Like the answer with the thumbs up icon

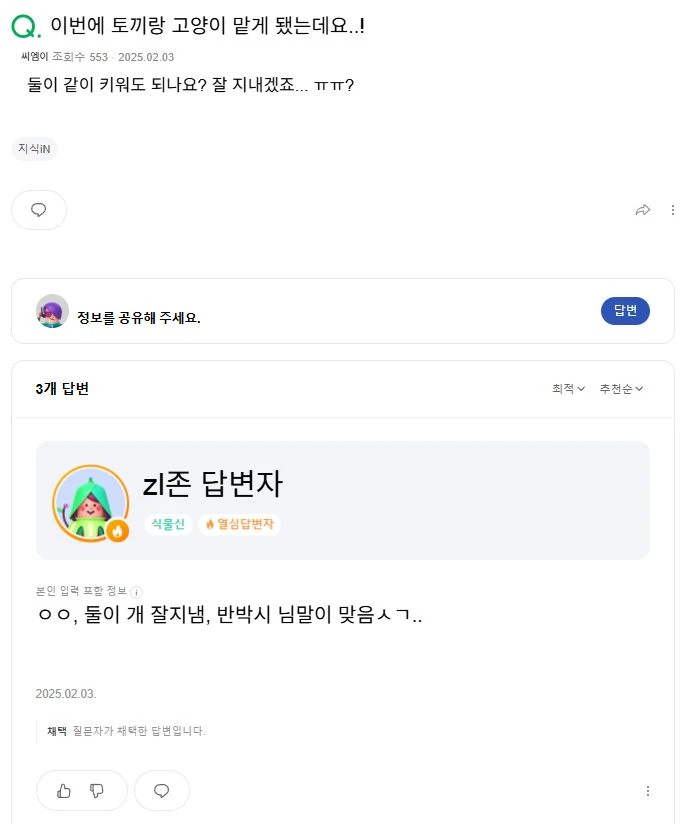tap(64, 790)
